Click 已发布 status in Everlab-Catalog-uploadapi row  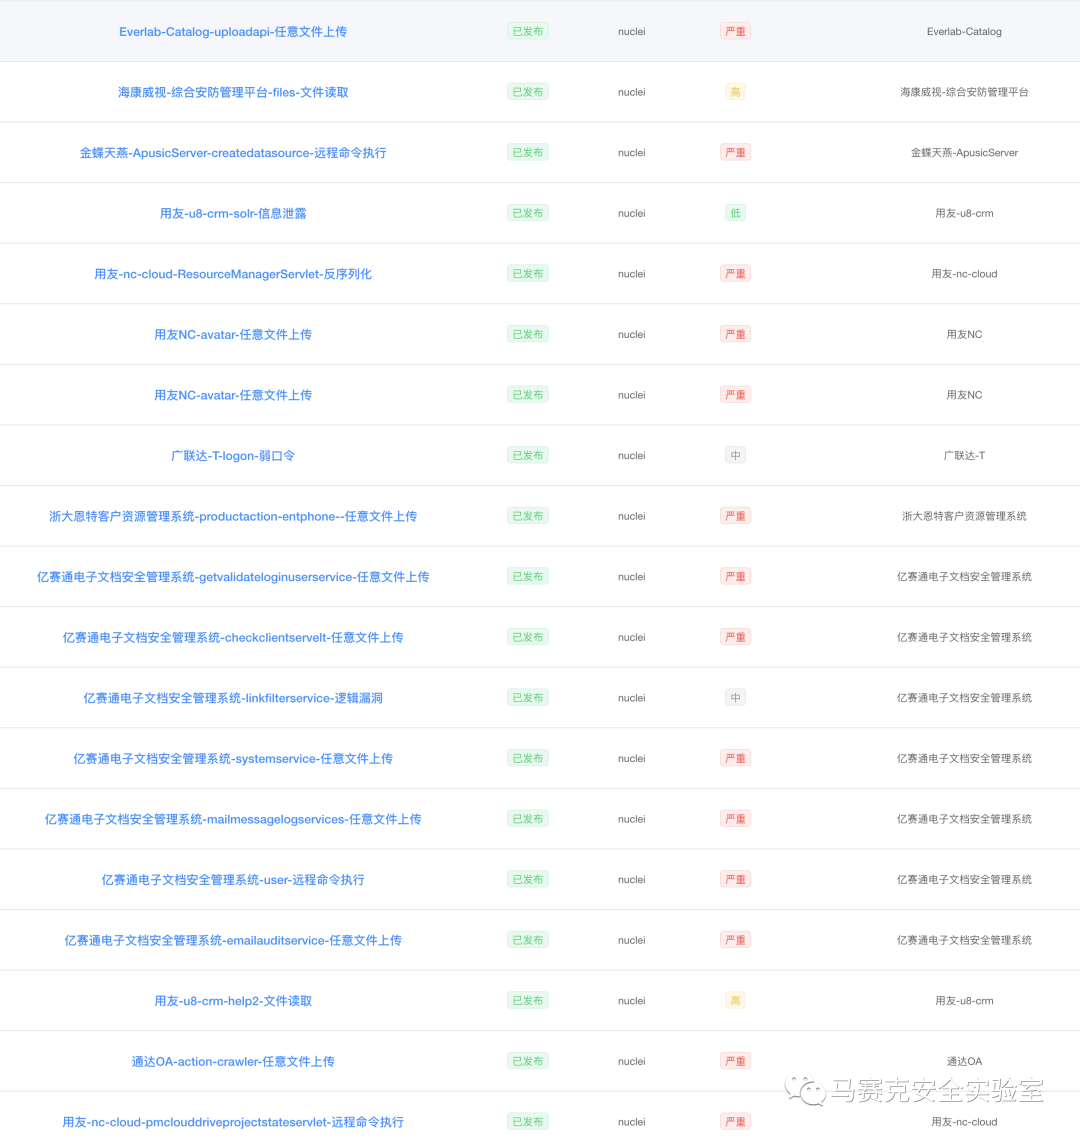528,31
